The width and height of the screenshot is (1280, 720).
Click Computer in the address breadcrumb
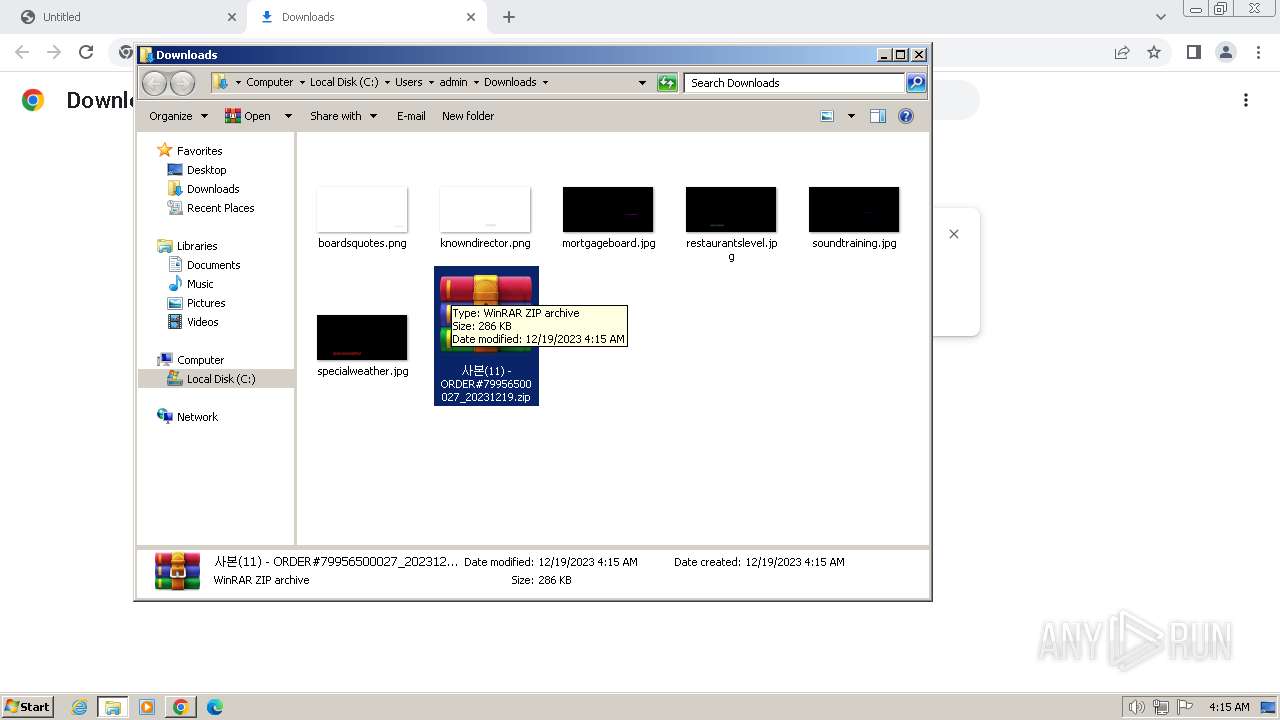270,83
